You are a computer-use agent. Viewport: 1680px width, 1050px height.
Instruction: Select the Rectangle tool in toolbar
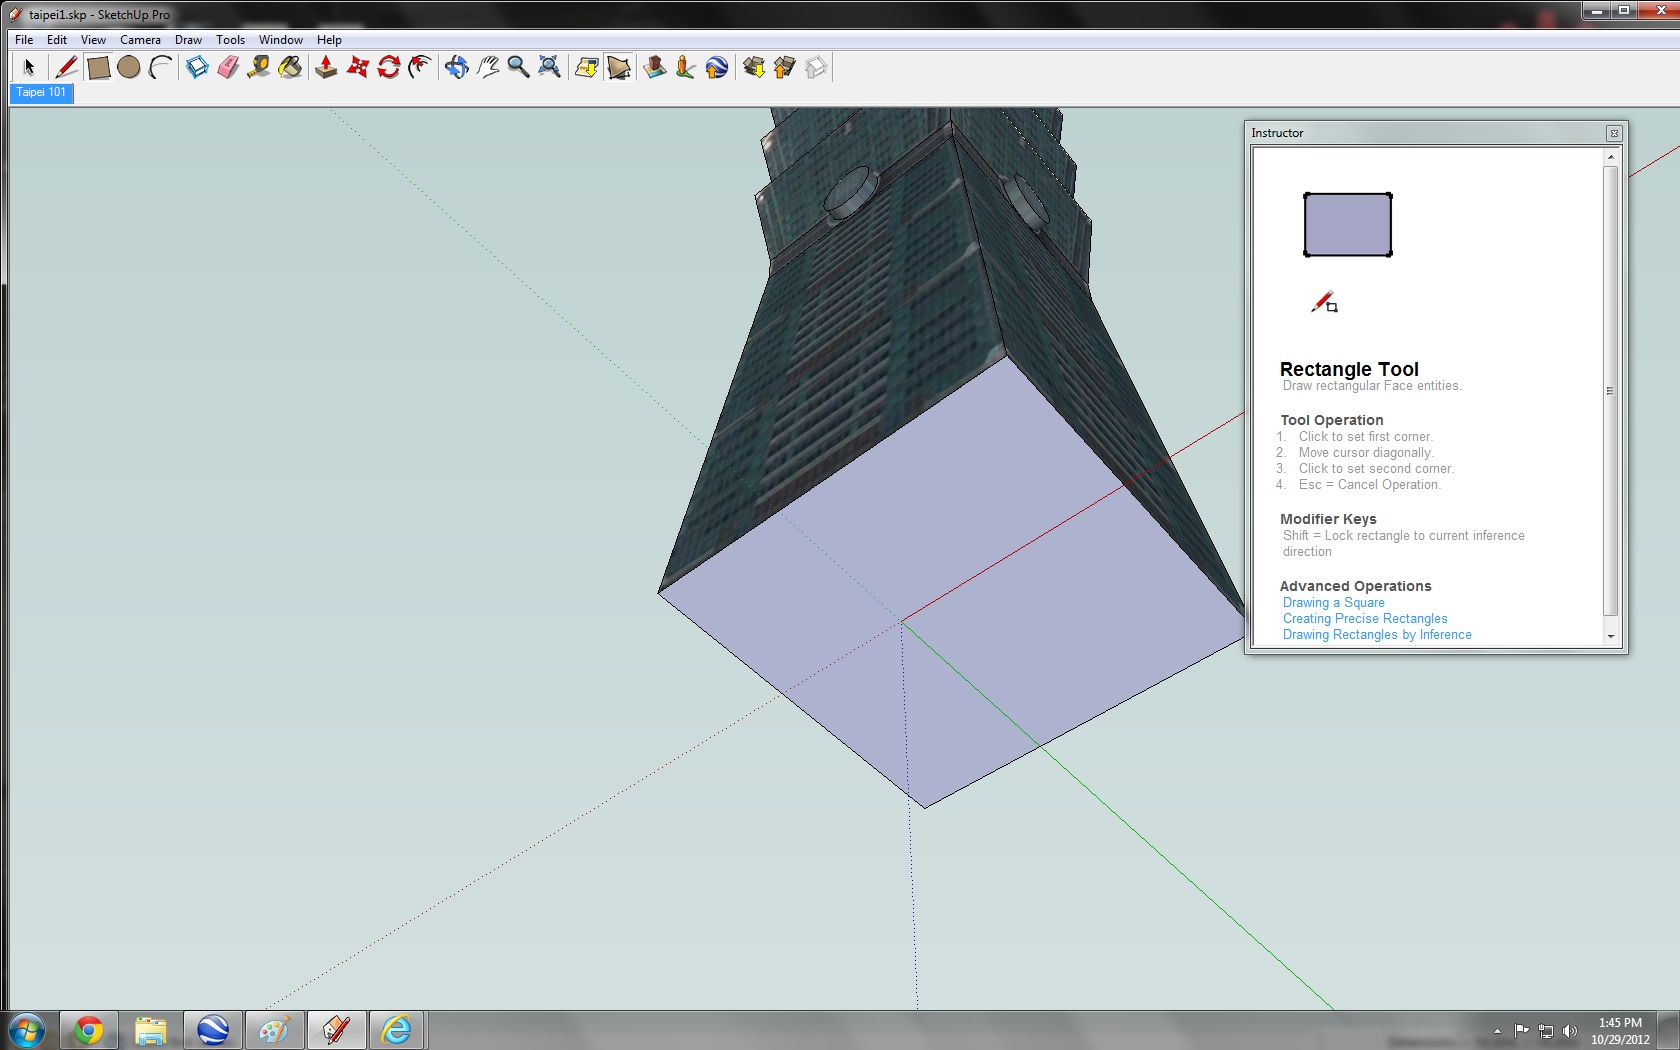pyautogui.click(x=98, y=67)
